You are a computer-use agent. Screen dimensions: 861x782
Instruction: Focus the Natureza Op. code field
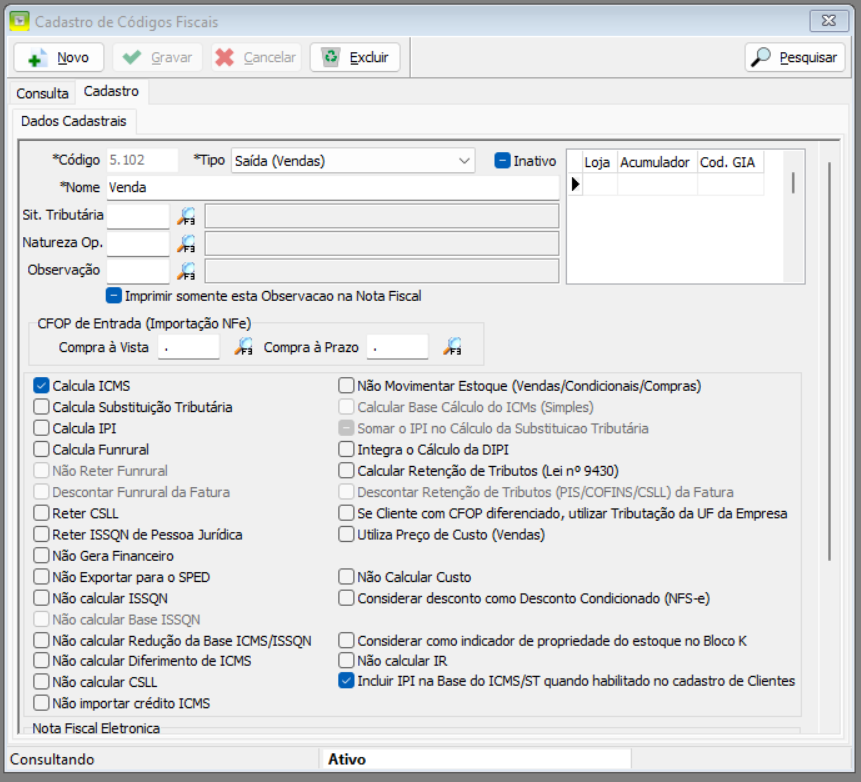[138, 243]
